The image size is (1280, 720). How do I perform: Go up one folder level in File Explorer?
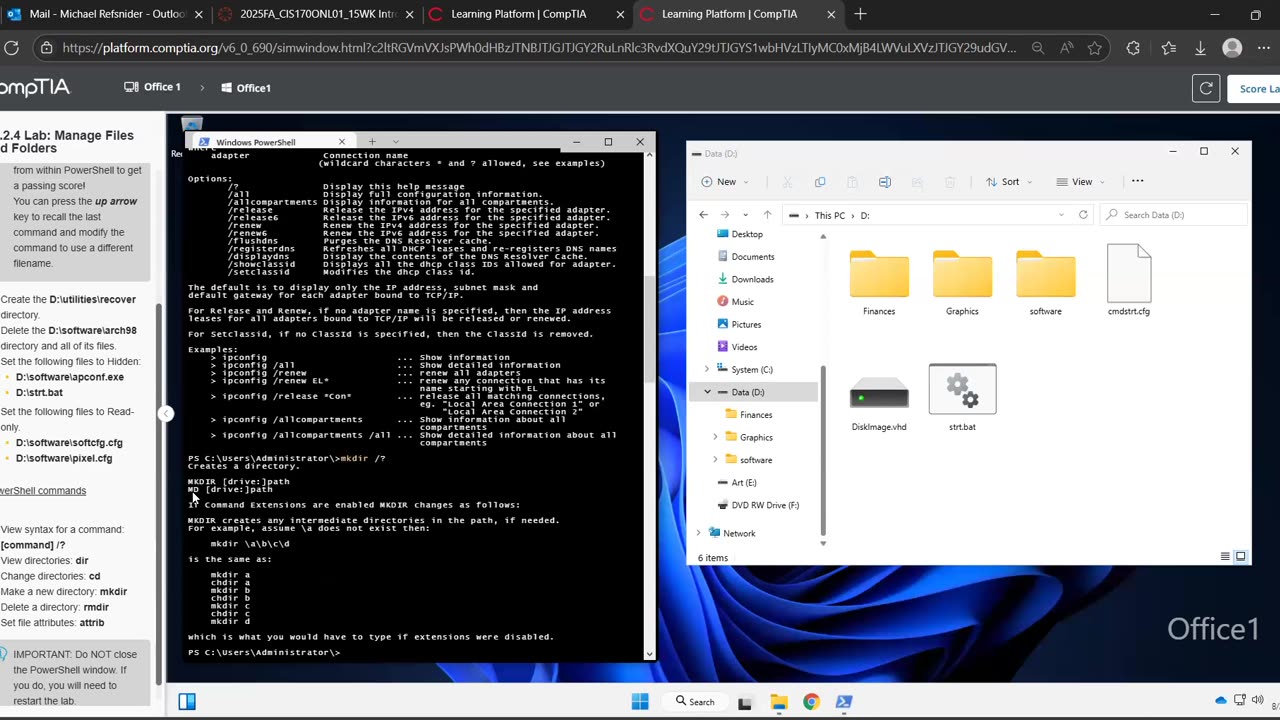tap(767, 215)
